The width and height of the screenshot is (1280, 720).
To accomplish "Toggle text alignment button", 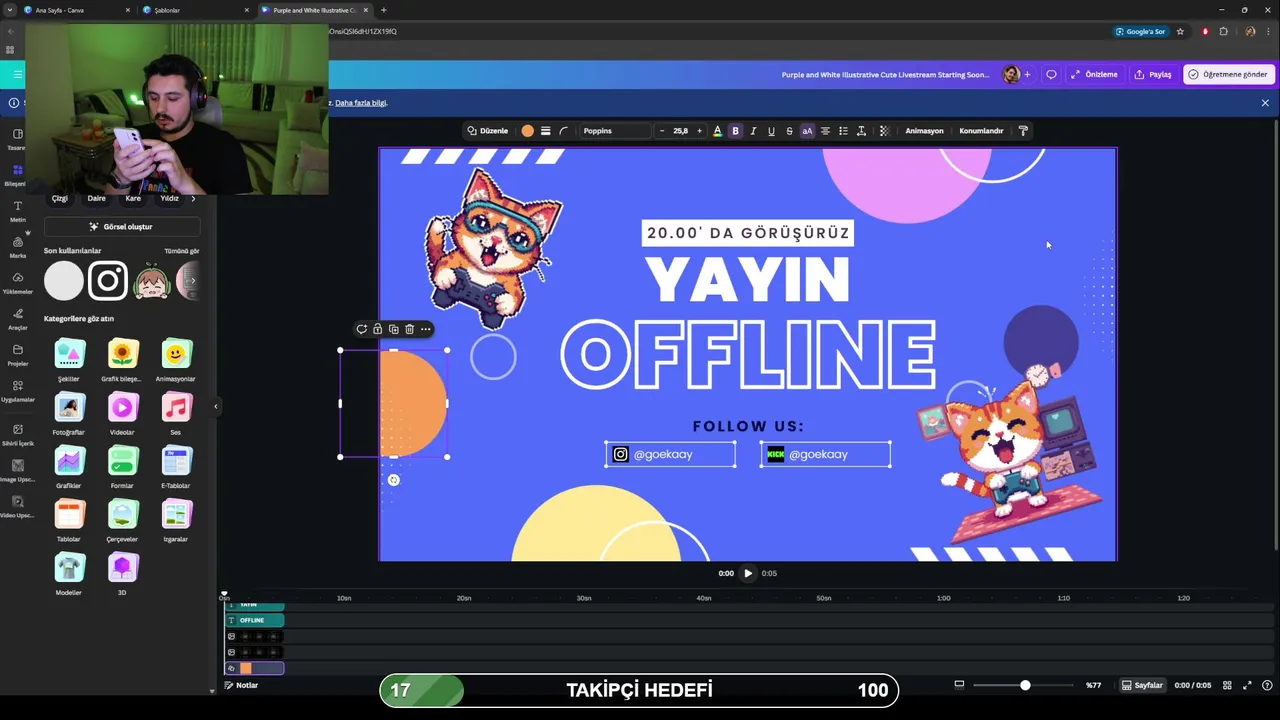I will point(825,131).
